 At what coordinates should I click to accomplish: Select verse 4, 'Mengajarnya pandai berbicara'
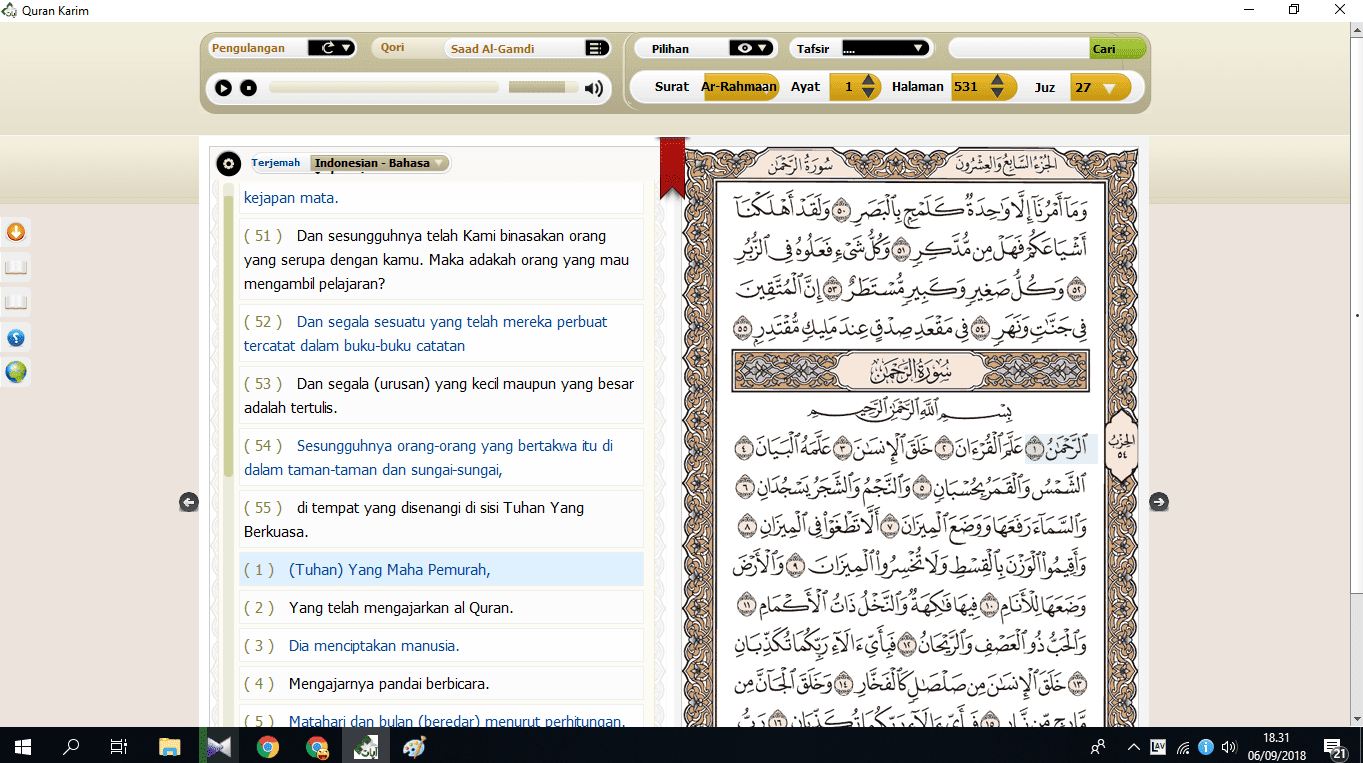coord(441,684)
